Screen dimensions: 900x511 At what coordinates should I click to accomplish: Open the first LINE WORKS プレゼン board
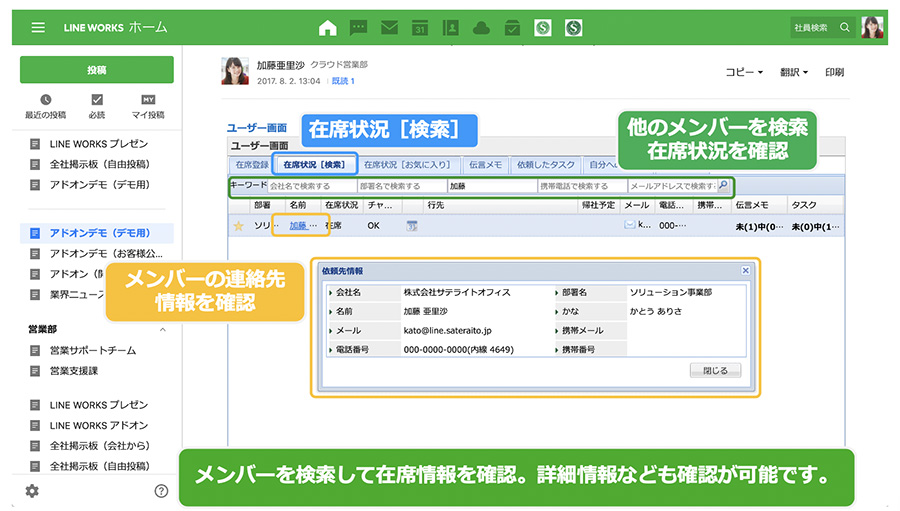point(99,144)
